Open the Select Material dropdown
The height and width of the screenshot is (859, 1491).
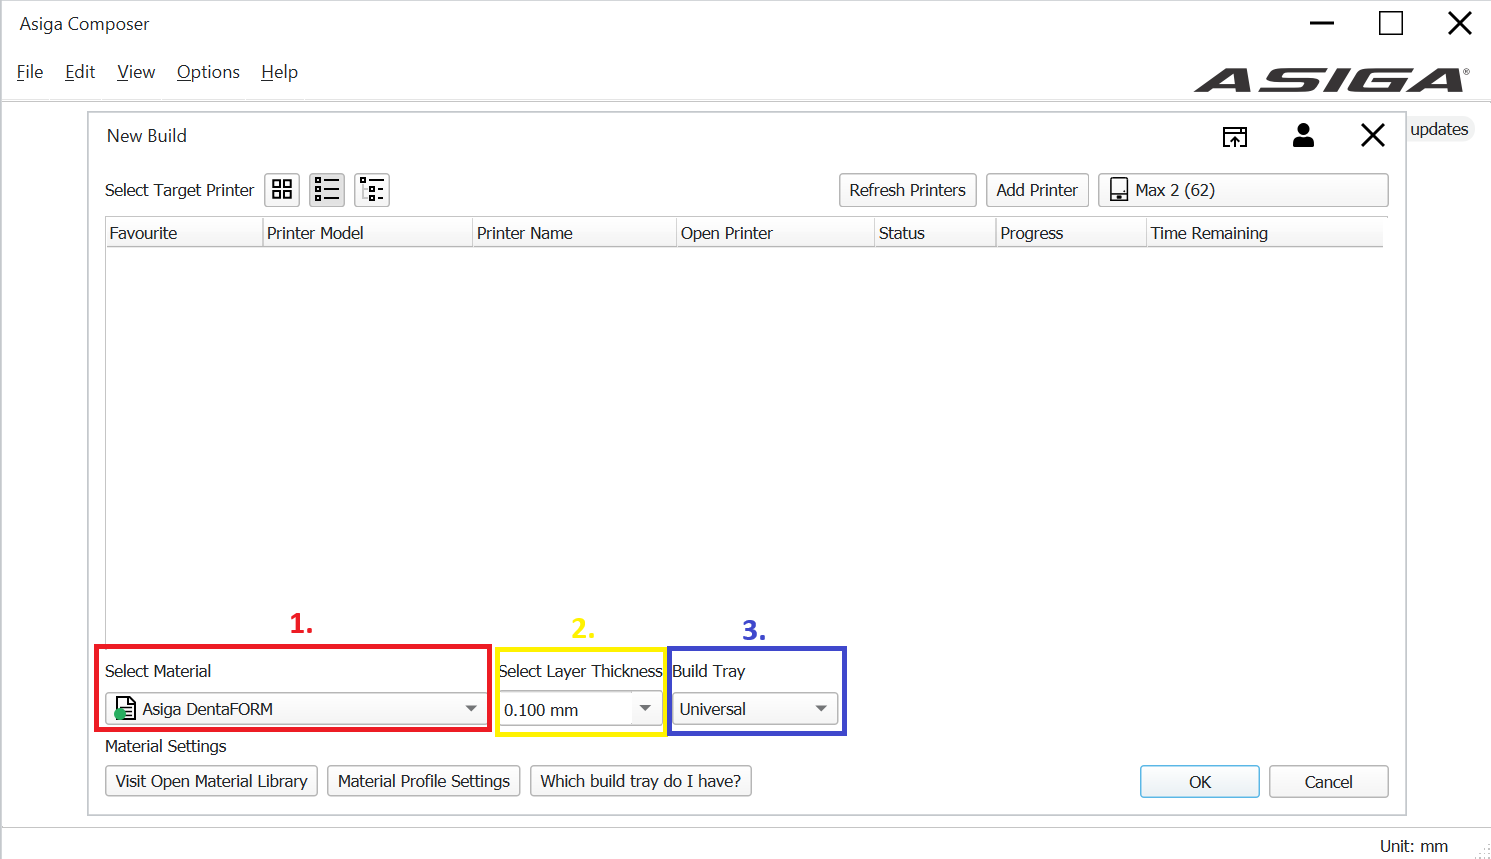click(296, 709)
